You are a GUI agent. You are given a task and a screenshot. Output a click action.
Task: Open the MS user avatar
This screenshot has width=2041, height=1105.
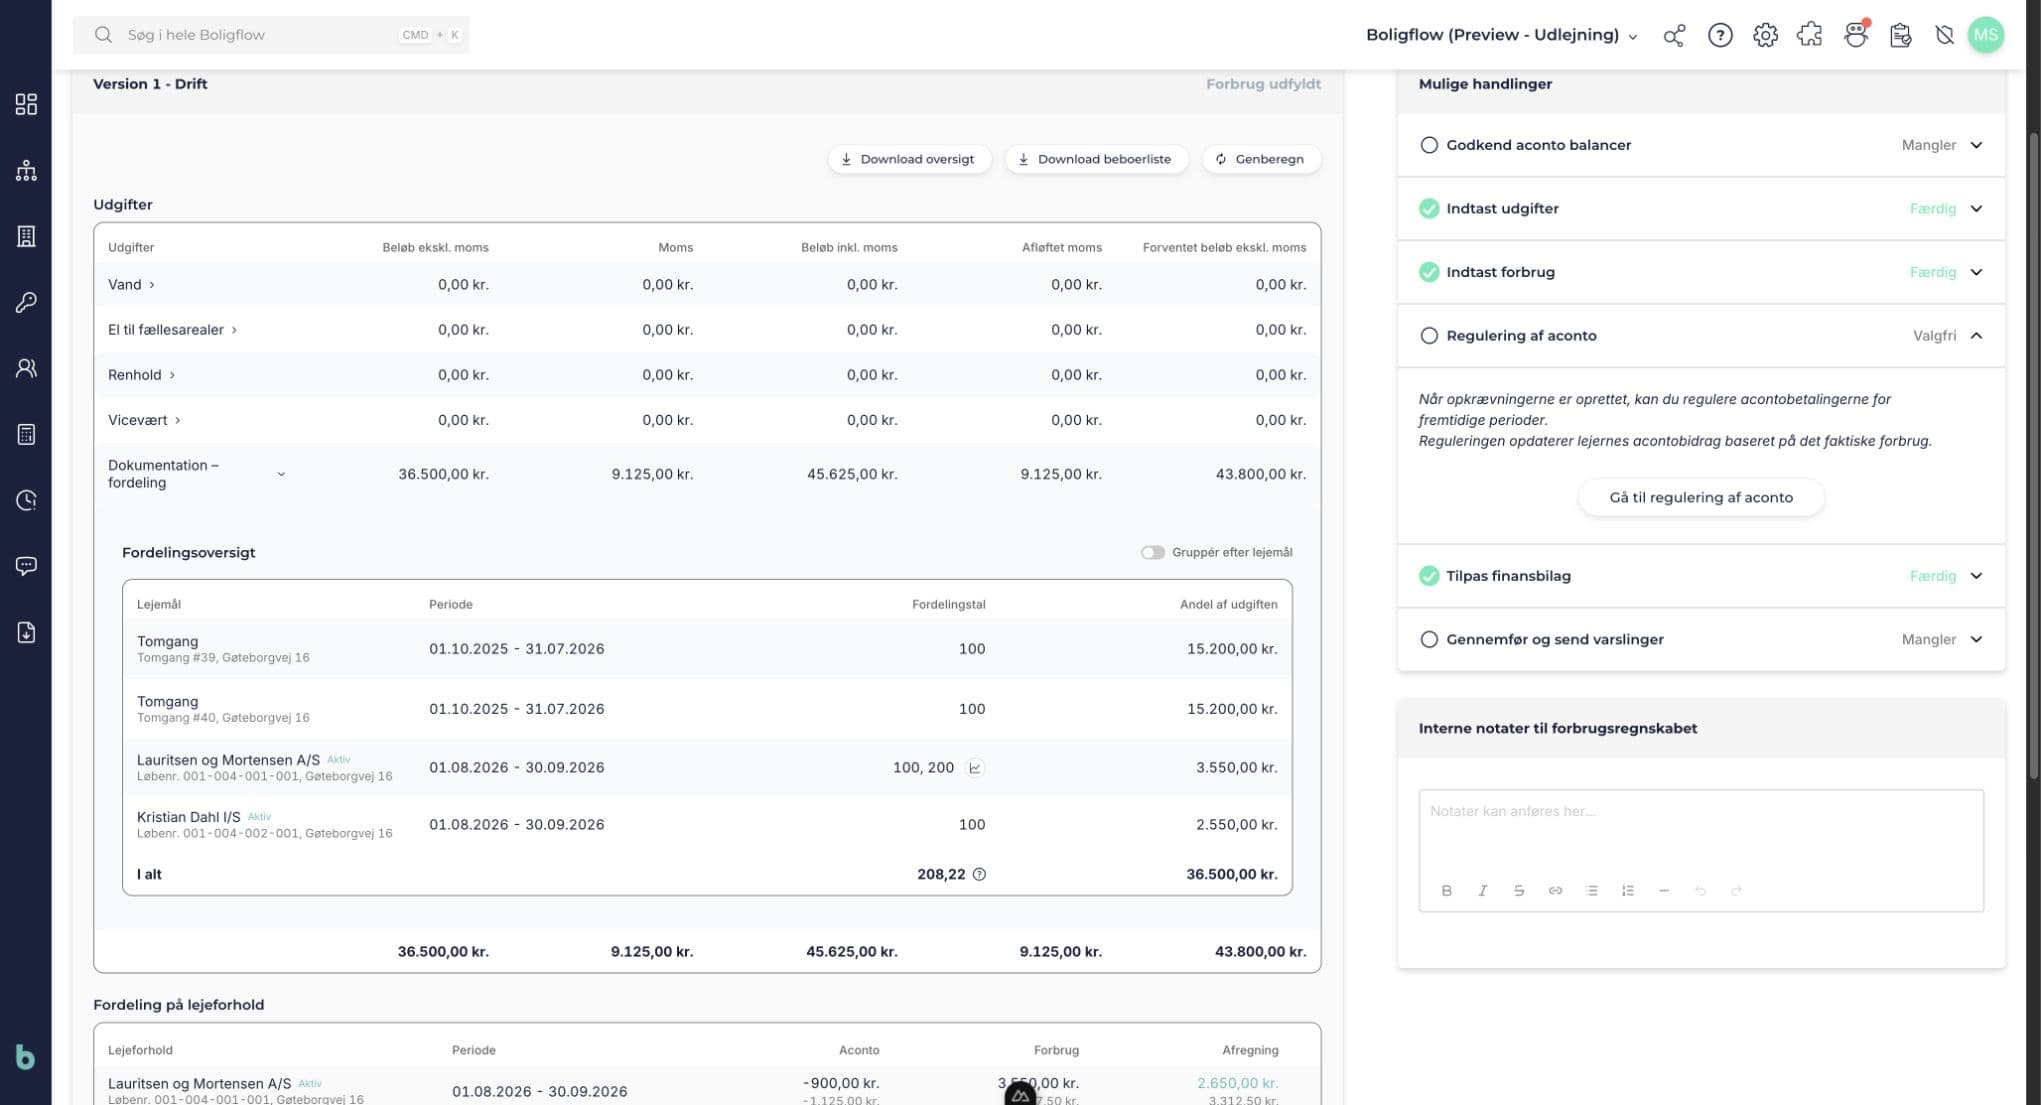tap(1985, 35)
